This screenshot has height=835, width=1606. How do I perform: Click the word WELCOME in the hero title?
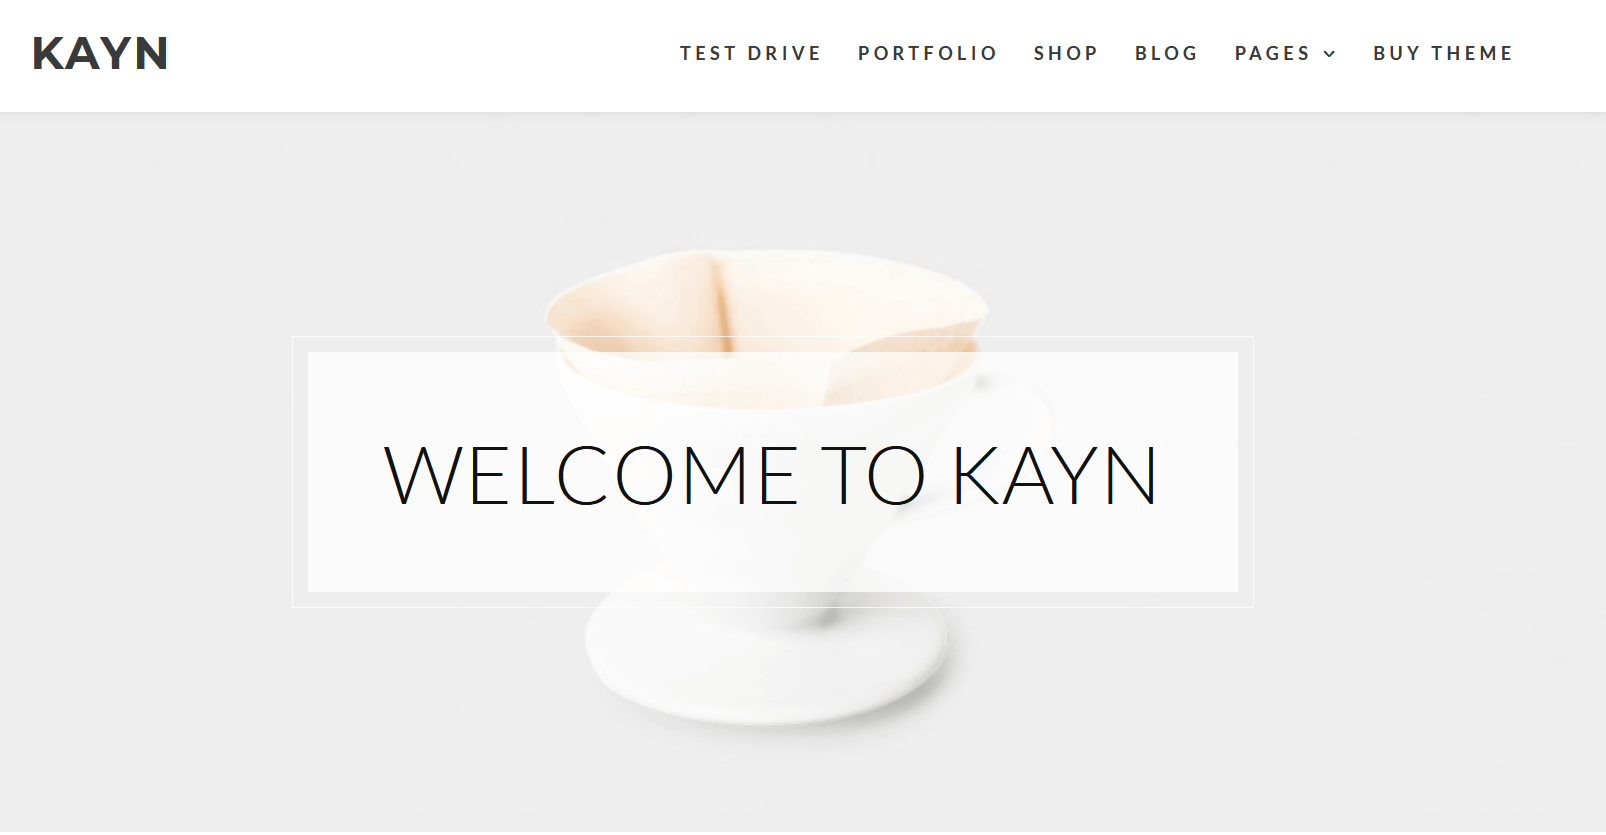coord(591,476)
